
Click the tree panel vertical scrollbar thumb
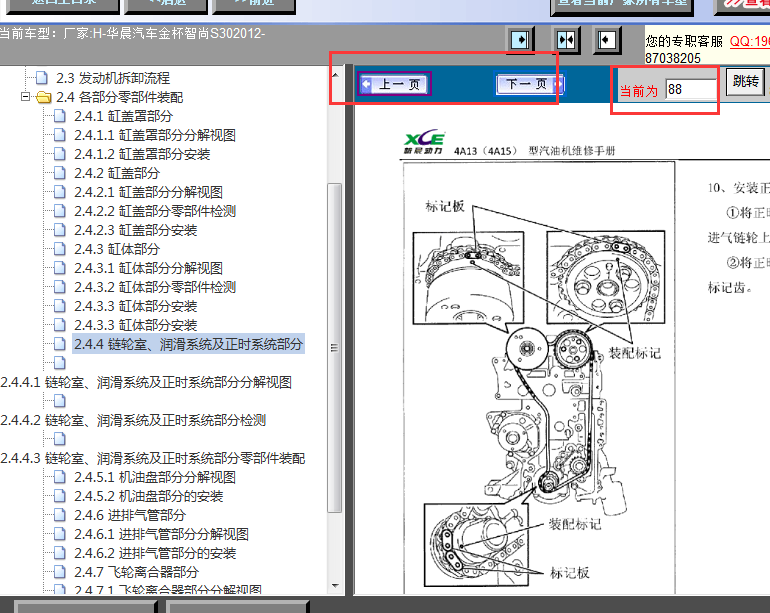pos(335,348)
